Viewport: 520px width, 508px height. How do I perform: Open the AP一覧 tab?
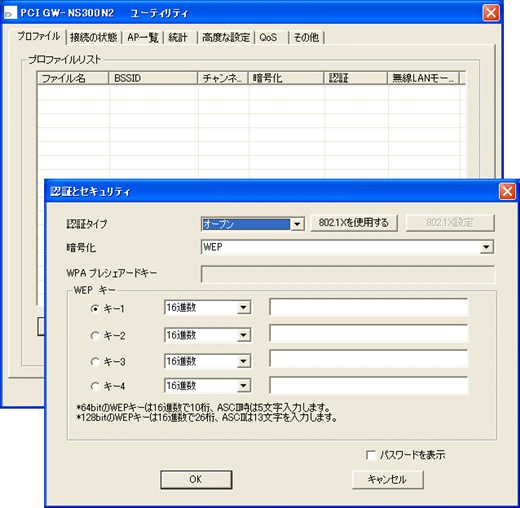[x=143, y=37]
